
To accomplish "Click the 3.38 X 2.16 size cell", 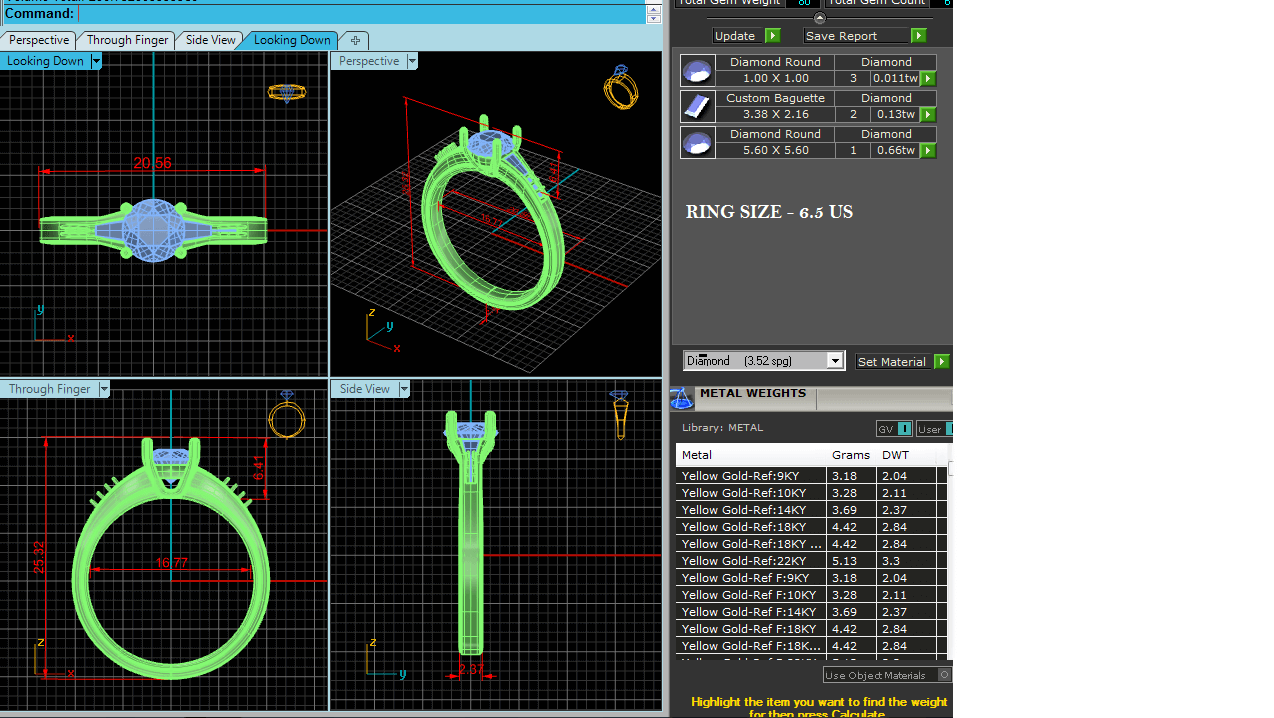I will click(775, 115).
